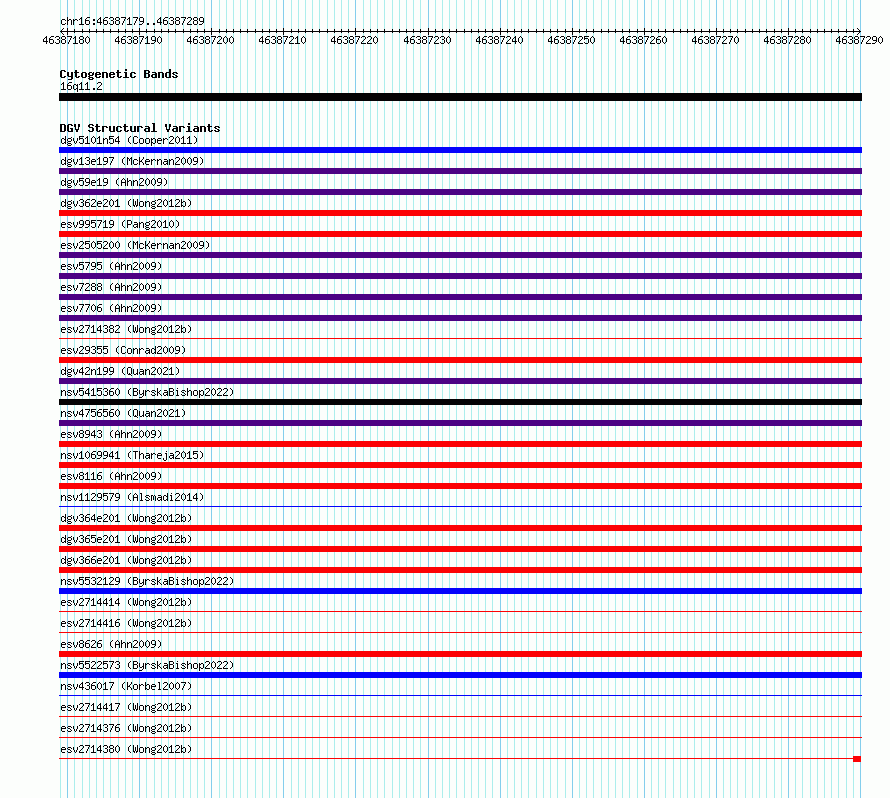The height and width of the screenshot is (798, 890).
Task: Click ruler tick label 46387230
Action: [x=427, y=40]
